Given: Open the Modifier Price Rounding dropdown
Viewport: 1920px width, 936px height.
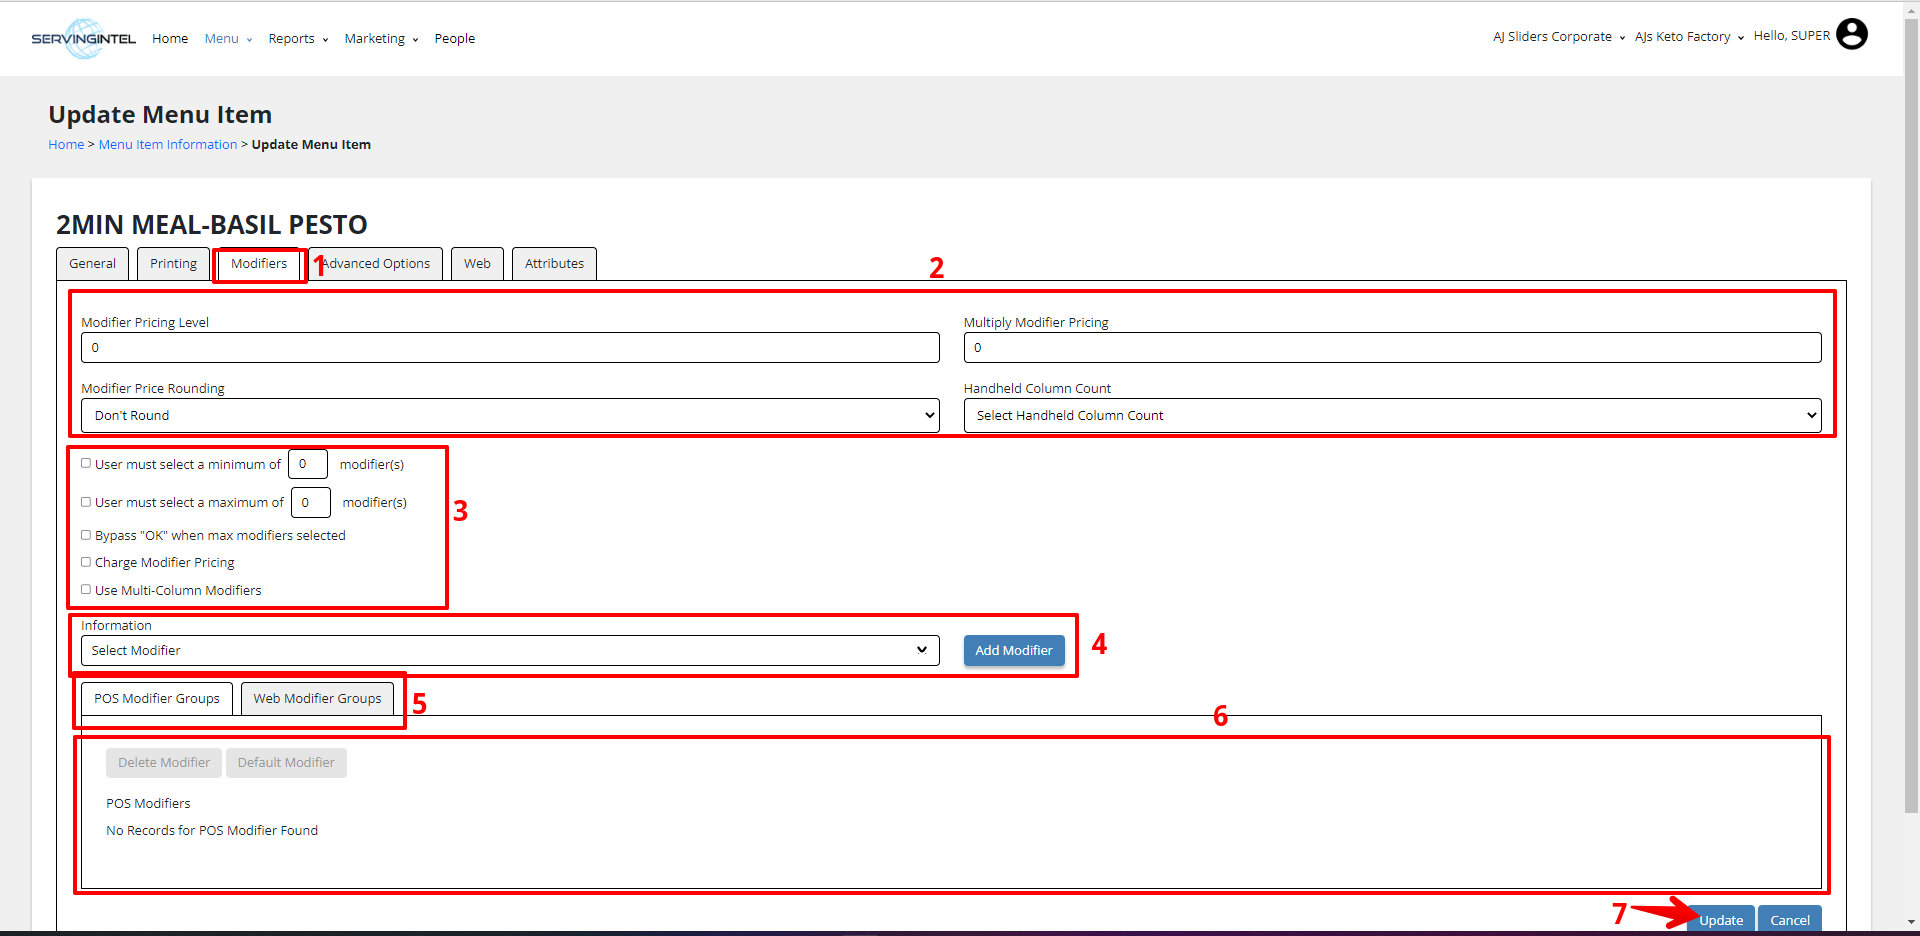Looking at the screenshot, I should pyautogui.click(x=510, y=416).
